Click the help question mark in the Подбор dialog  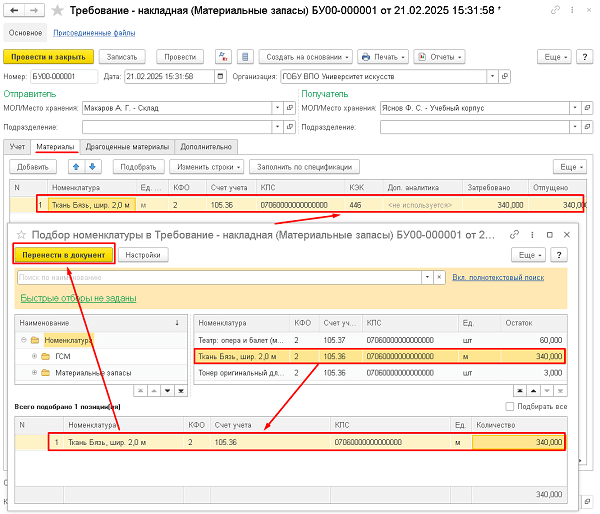click(x=560, y=255)
